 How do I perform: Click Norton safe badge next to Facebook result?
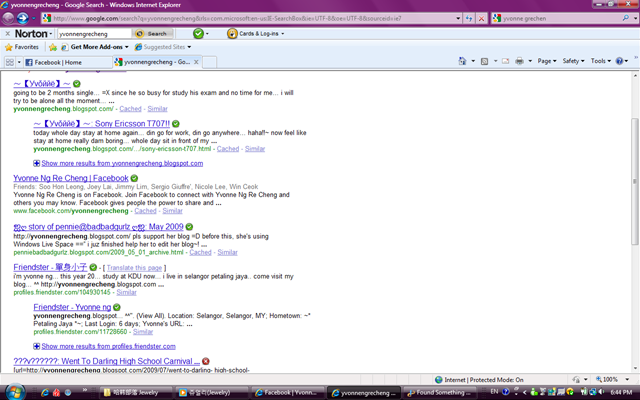(x=134, y=178)
